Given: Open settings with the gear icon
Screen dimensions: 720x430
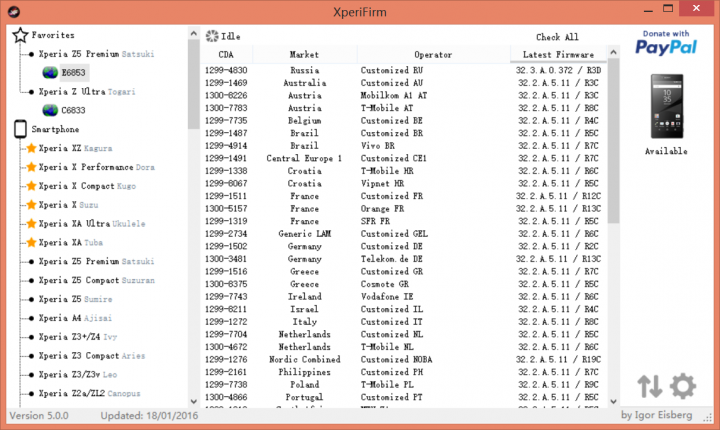Looking at the screenshot, I should 683,386.
